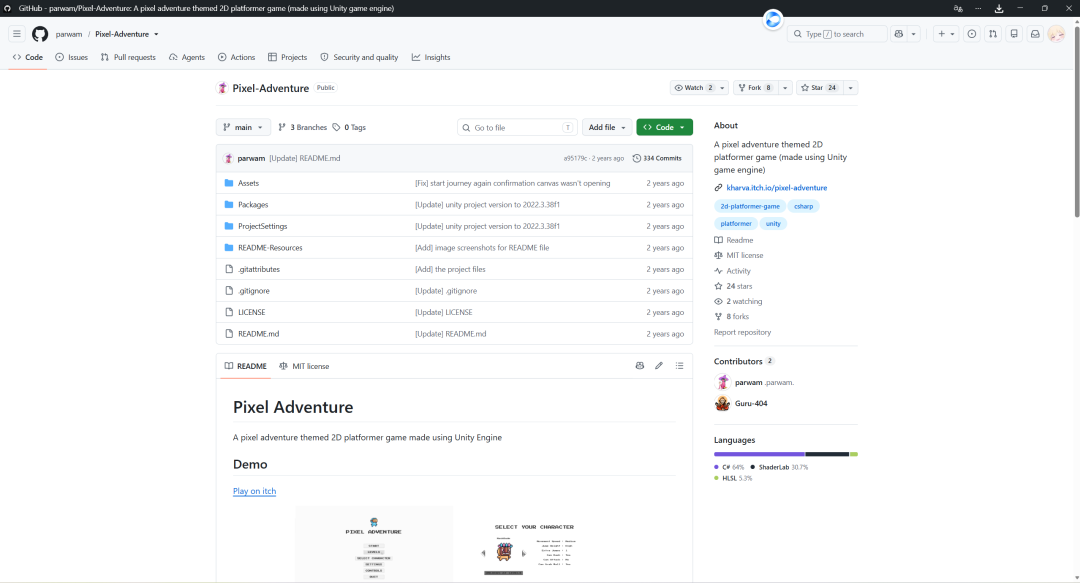Click the C# segment of languages bar
This screenshot has height=583, width=1080.
759,454
